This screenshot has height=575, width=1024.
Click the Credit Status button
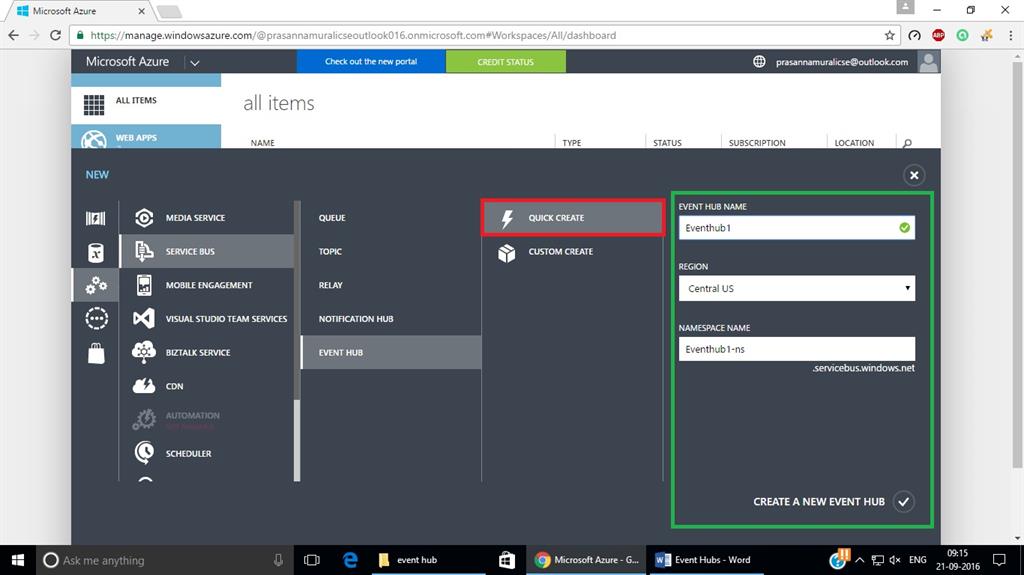coord(505,61)
